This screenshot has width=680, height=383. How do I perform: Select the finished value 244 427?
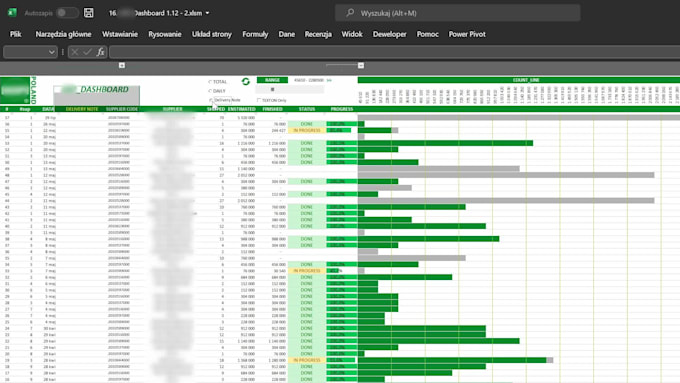278,130
